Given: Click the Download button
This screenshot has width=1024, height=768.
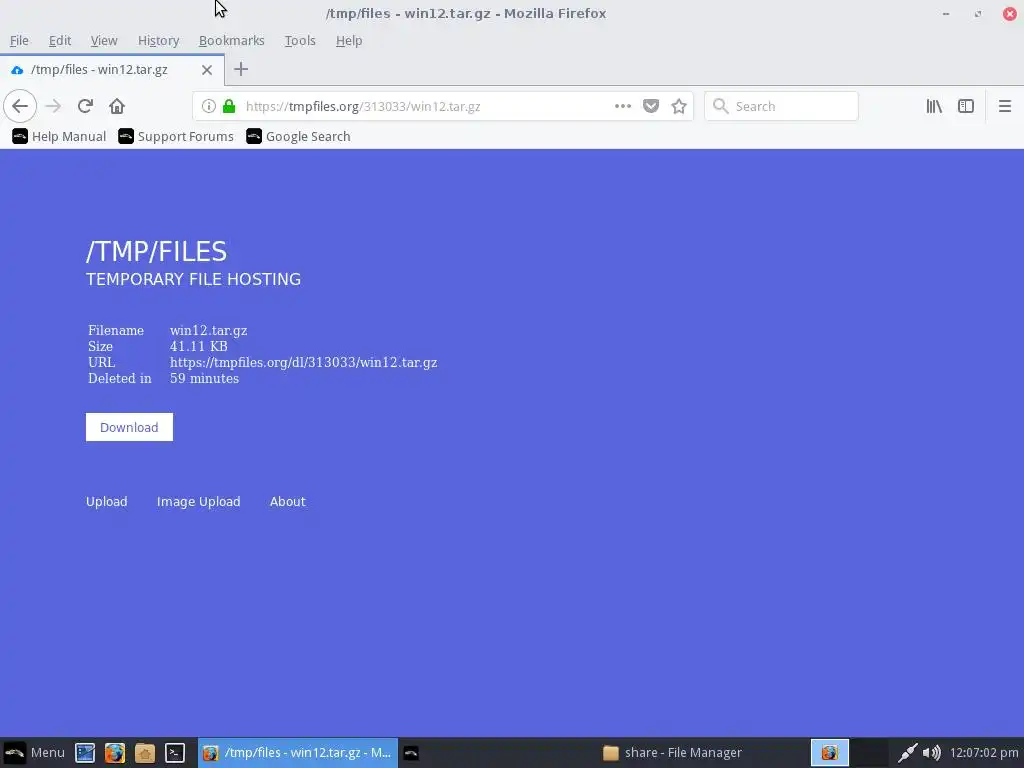Looking at the screenshot, I should click(x=129, y=427).
